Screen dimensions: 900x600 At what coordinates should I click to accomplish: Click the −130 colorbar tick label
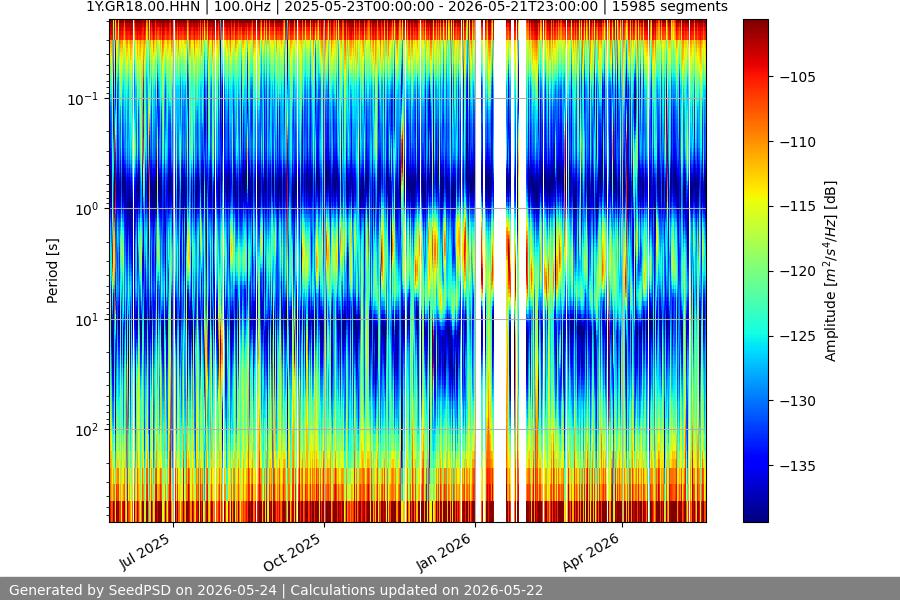pyautogui.click(x=798, y=401)
